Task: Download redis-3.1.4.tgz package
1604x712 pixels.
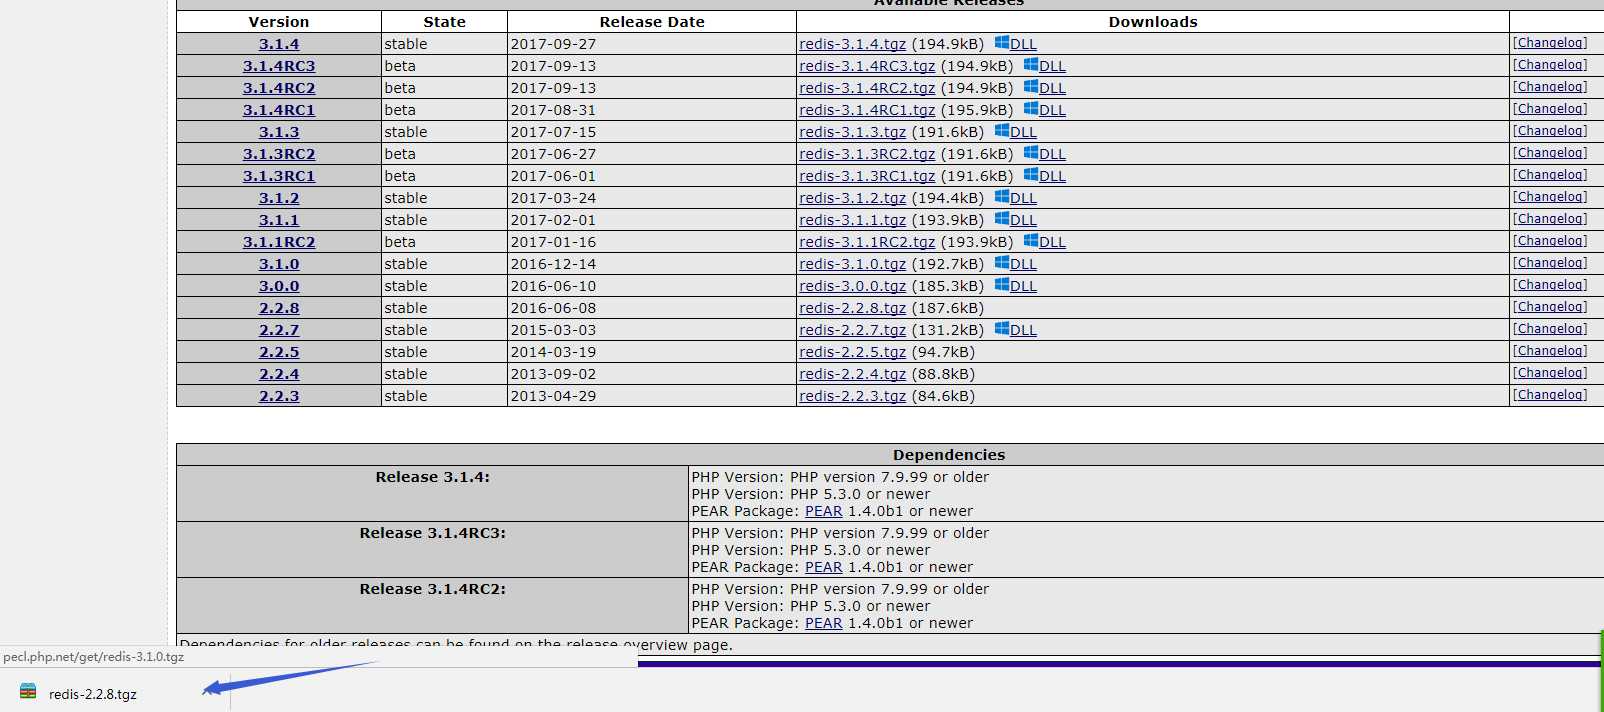Action: coord(853,44)
